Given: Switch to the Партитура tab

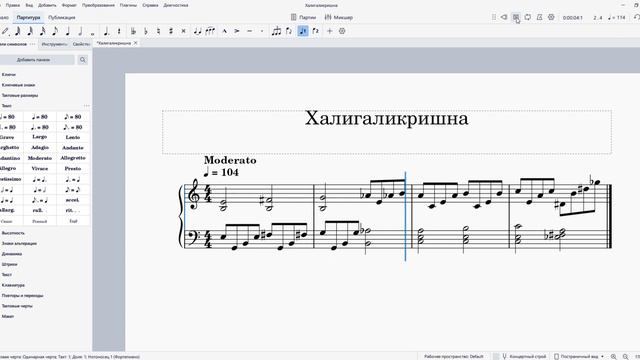Looking at the screenshot, I should pos(29,18).
